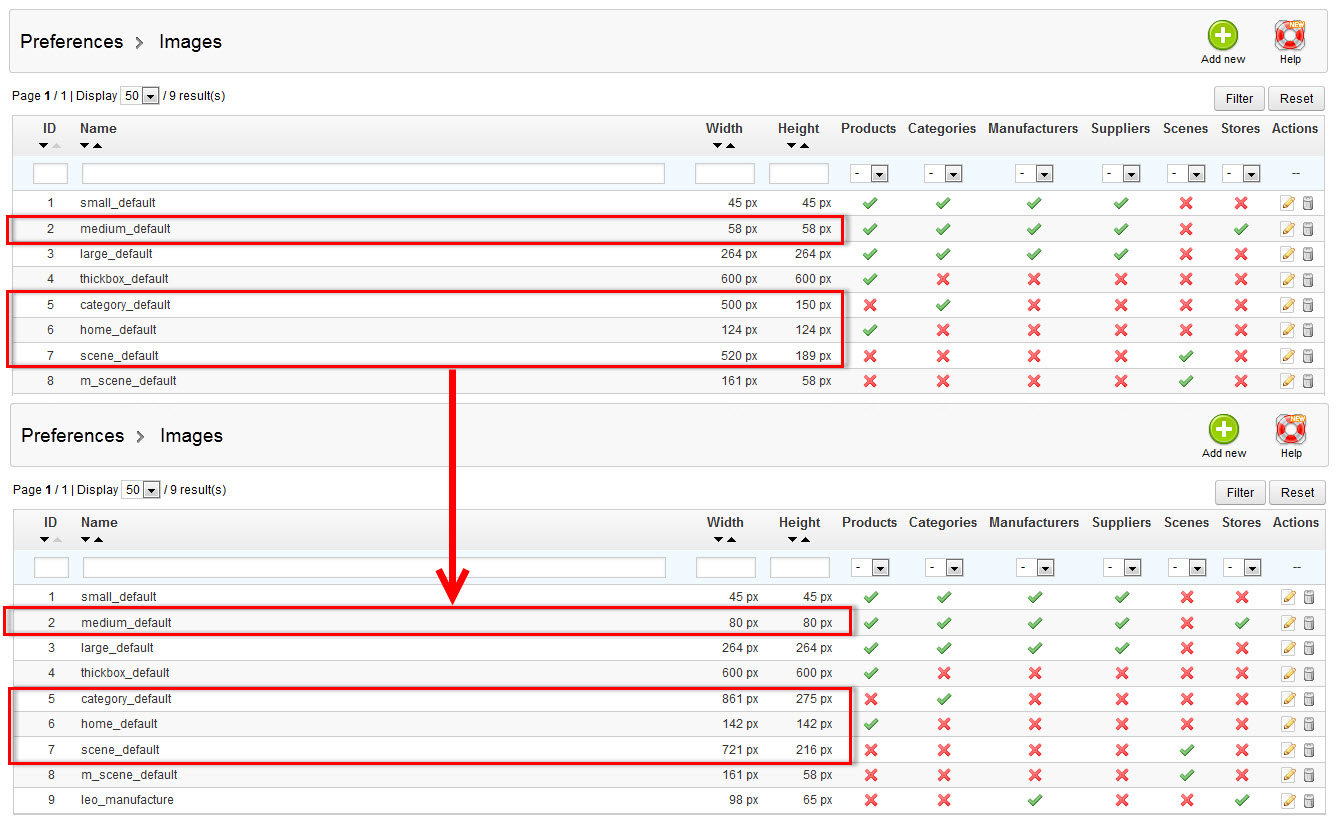Select m_scene_default name in upper table
Viewport: 1337px width, 823px height.
tap(128, 381)
